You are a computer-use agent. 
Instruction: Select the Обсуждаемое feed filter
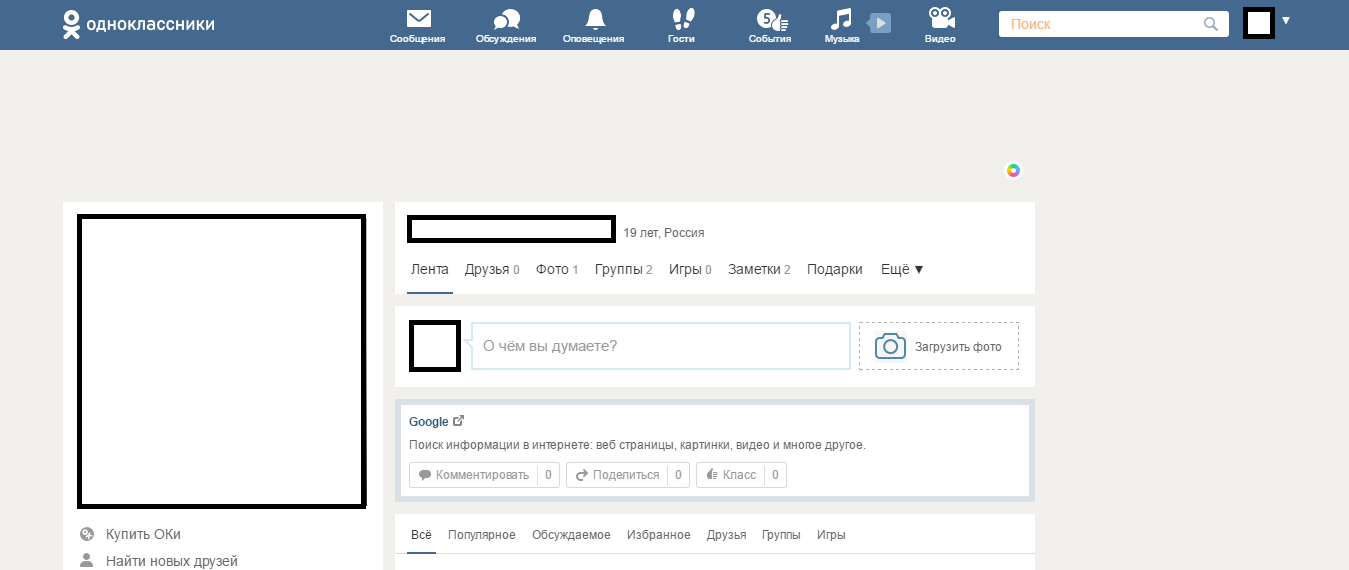coord(571,535)
